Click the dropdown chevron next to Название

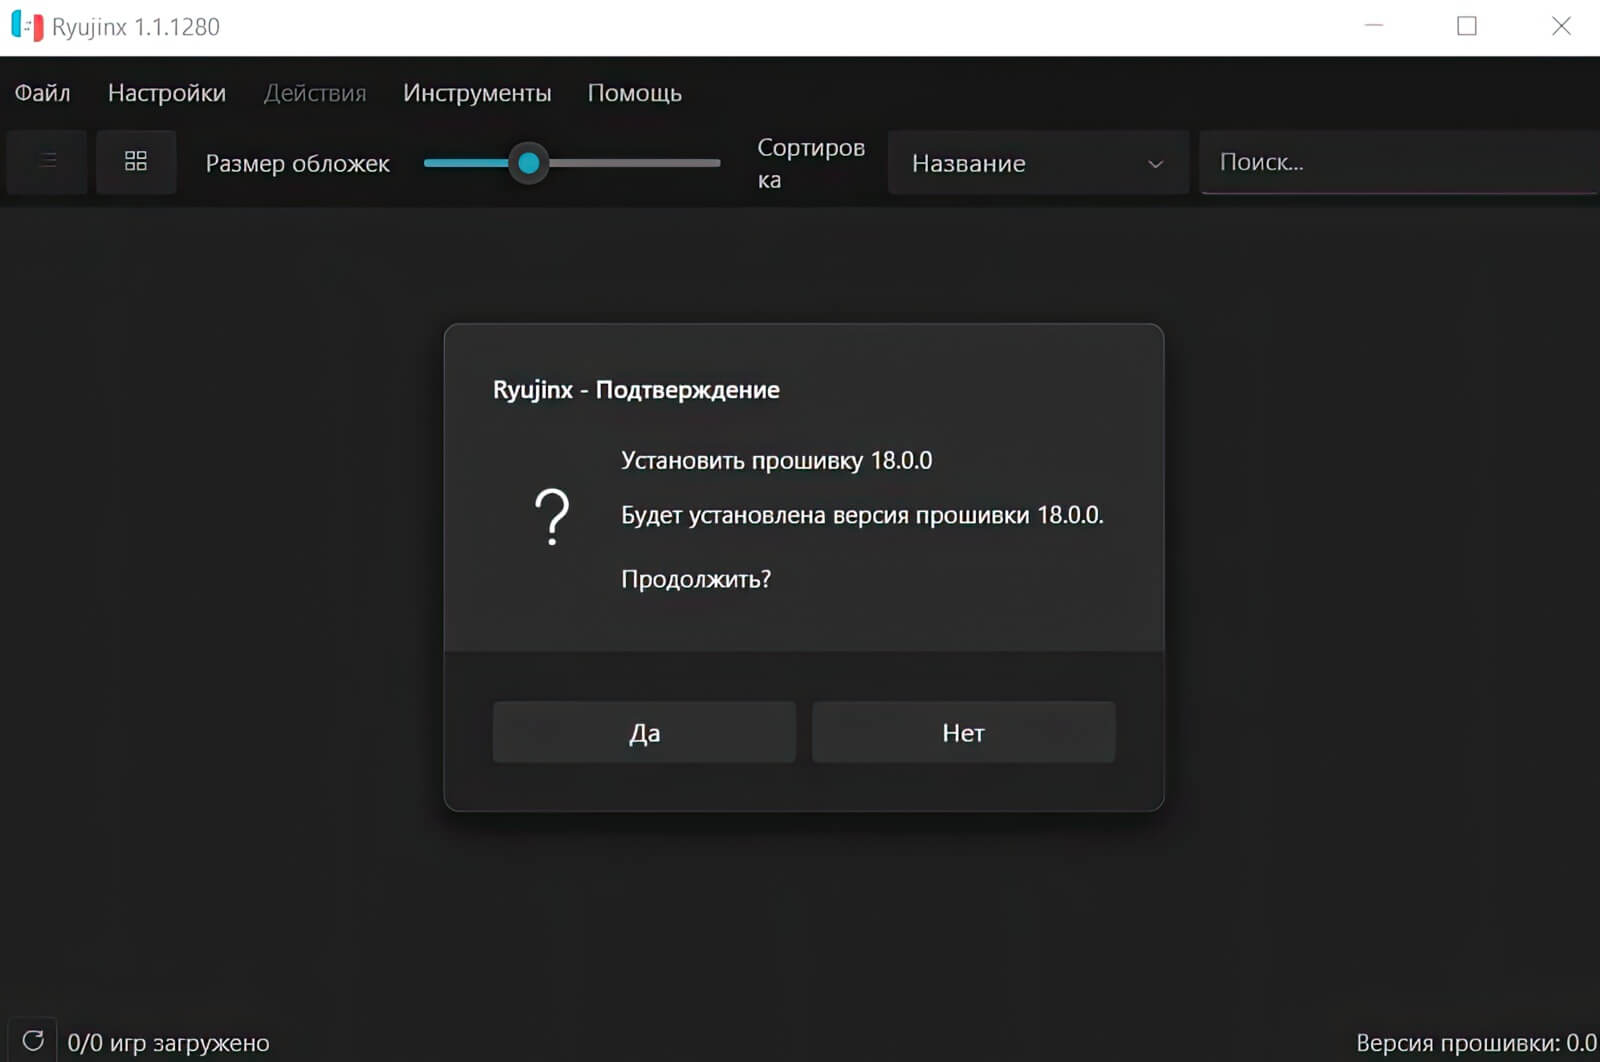(1156, 163)
